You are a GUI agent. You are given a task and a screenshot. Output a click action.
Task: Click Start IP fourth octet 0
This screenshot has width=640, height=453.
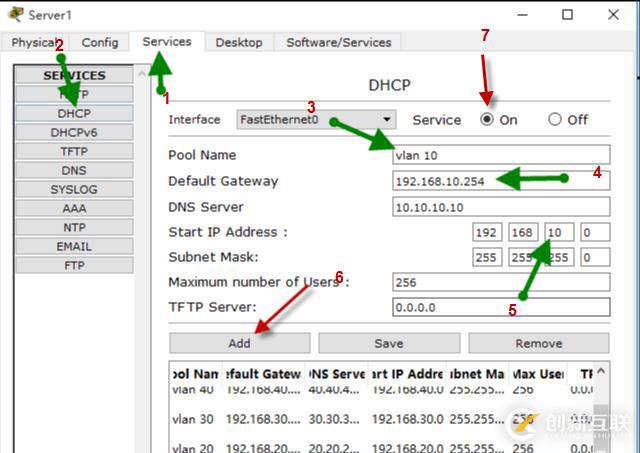pyautogui.click(x=595, y=232)
